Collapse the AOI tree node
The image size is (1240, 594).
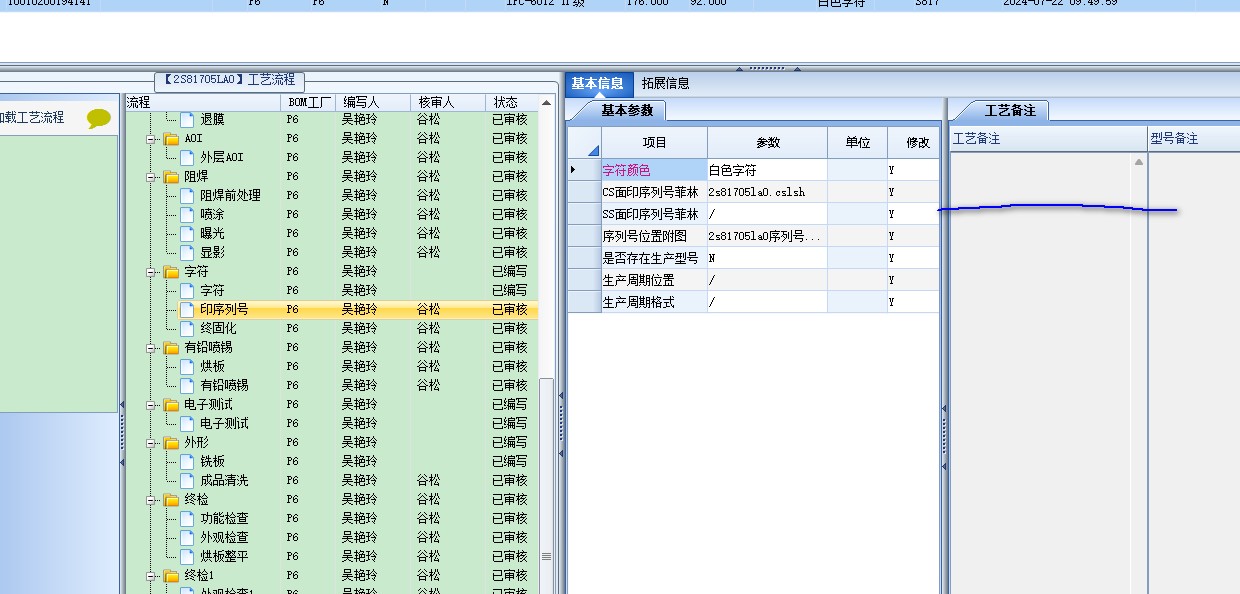pyautogui.click(x=152, y=139)
